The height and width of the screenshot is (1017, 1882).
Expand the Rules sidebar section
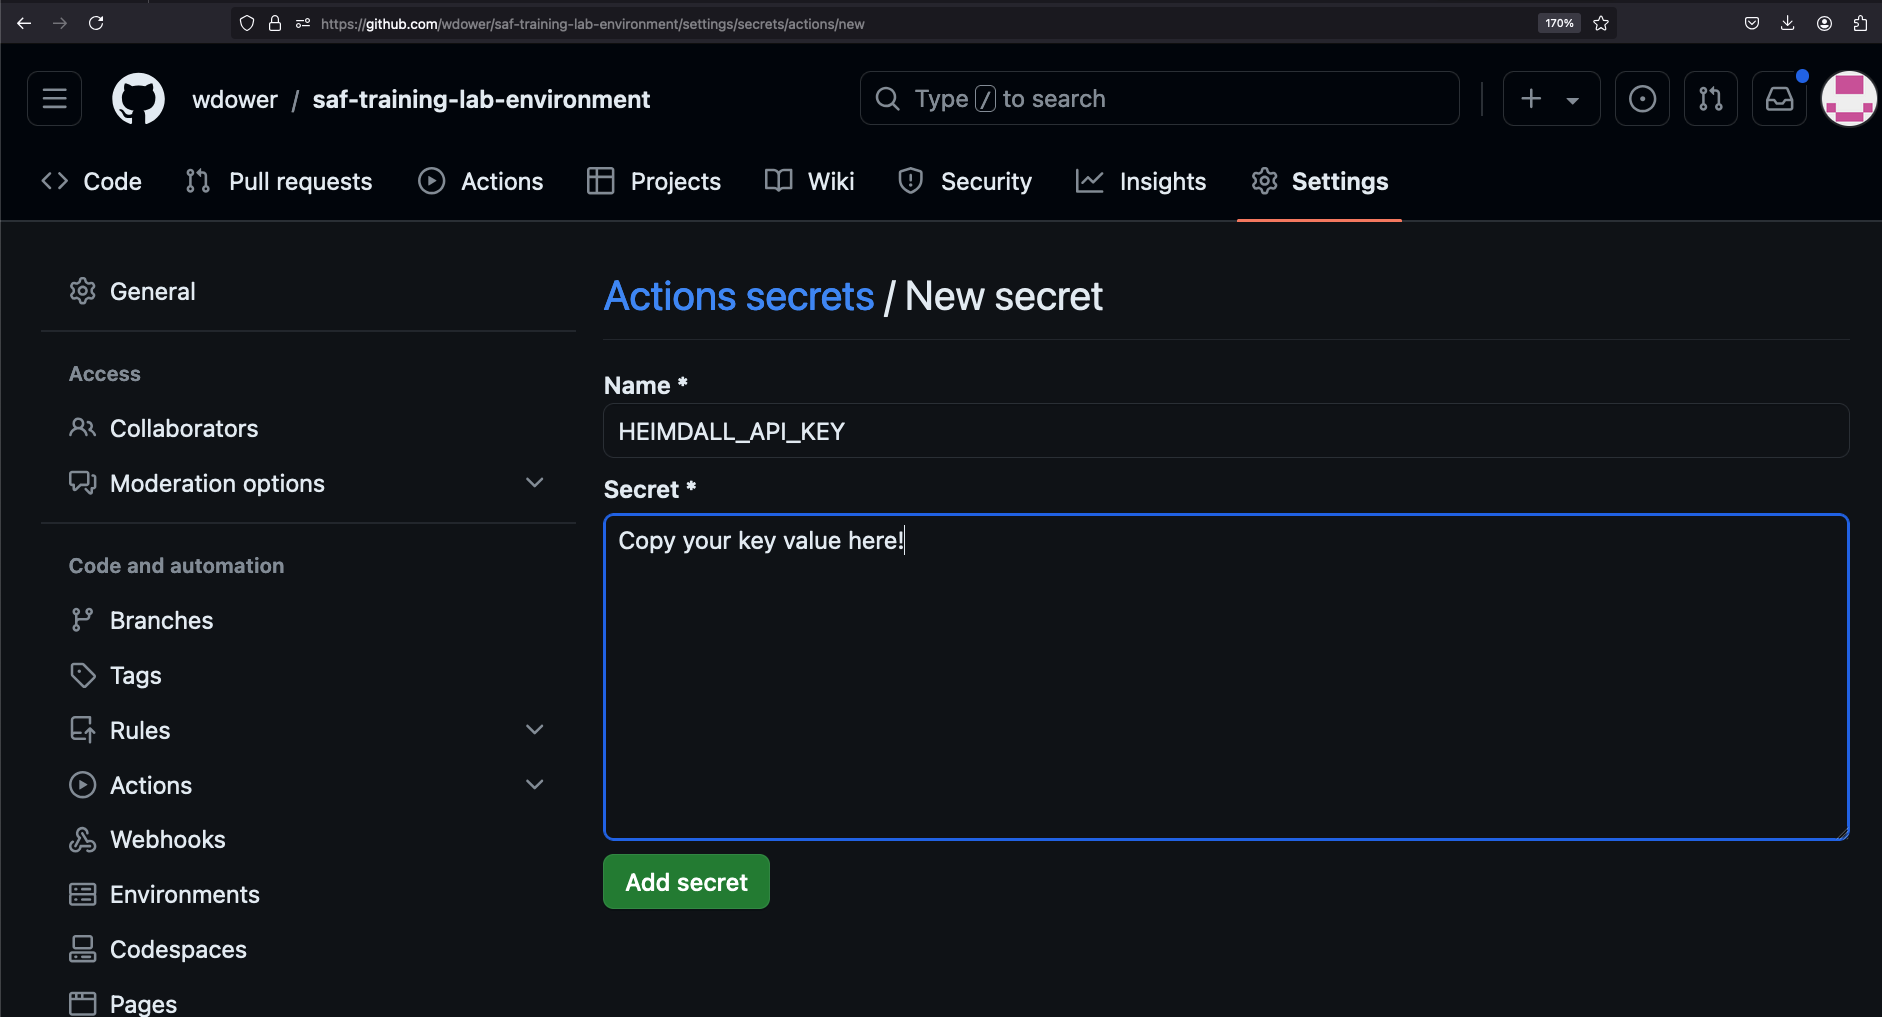535,729
